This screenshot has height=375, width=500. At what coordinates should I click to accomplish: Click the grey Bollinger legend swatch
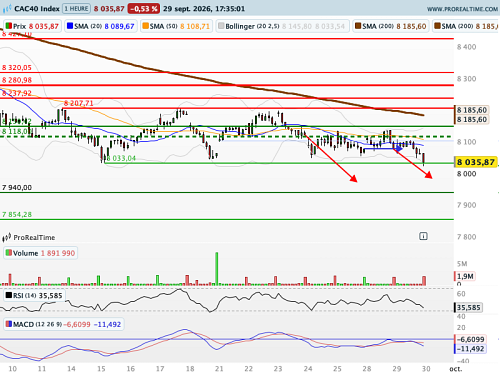pyautogui.click(x=221, y=26)
